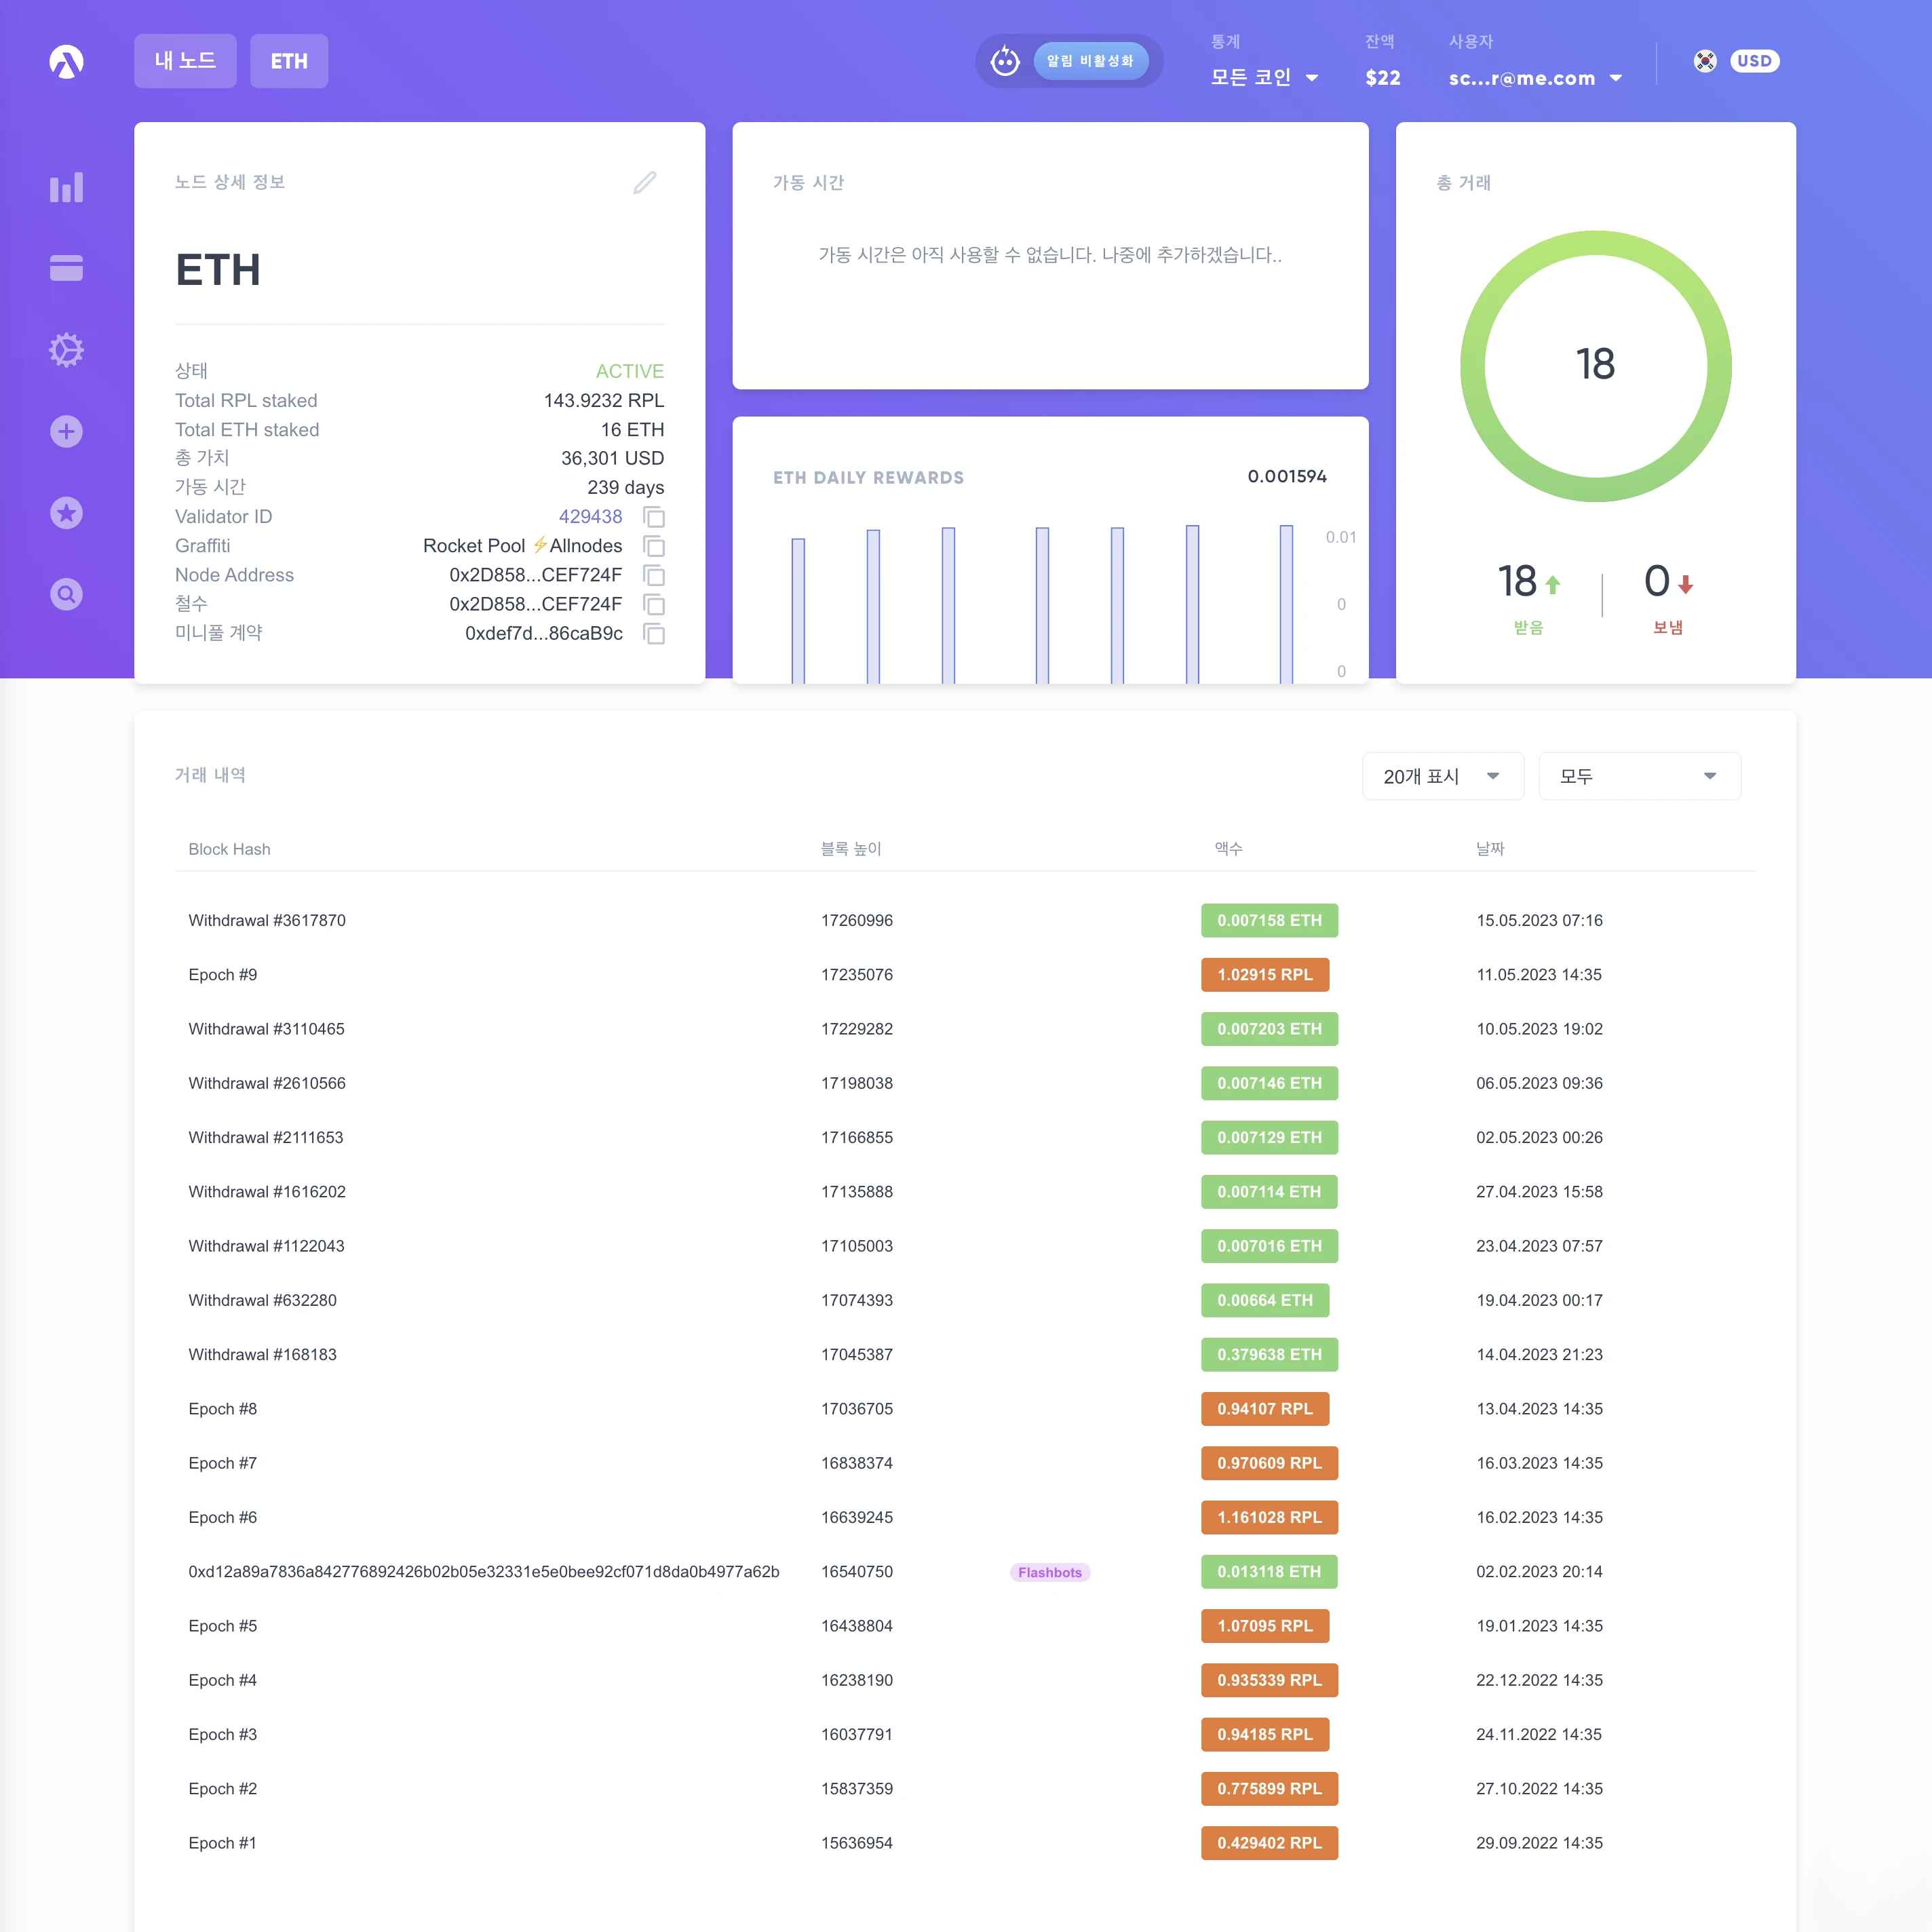Click the 블록 높이 column header
The width and height of the screenshot is (1932, 1932).
[x=851, y=849]
